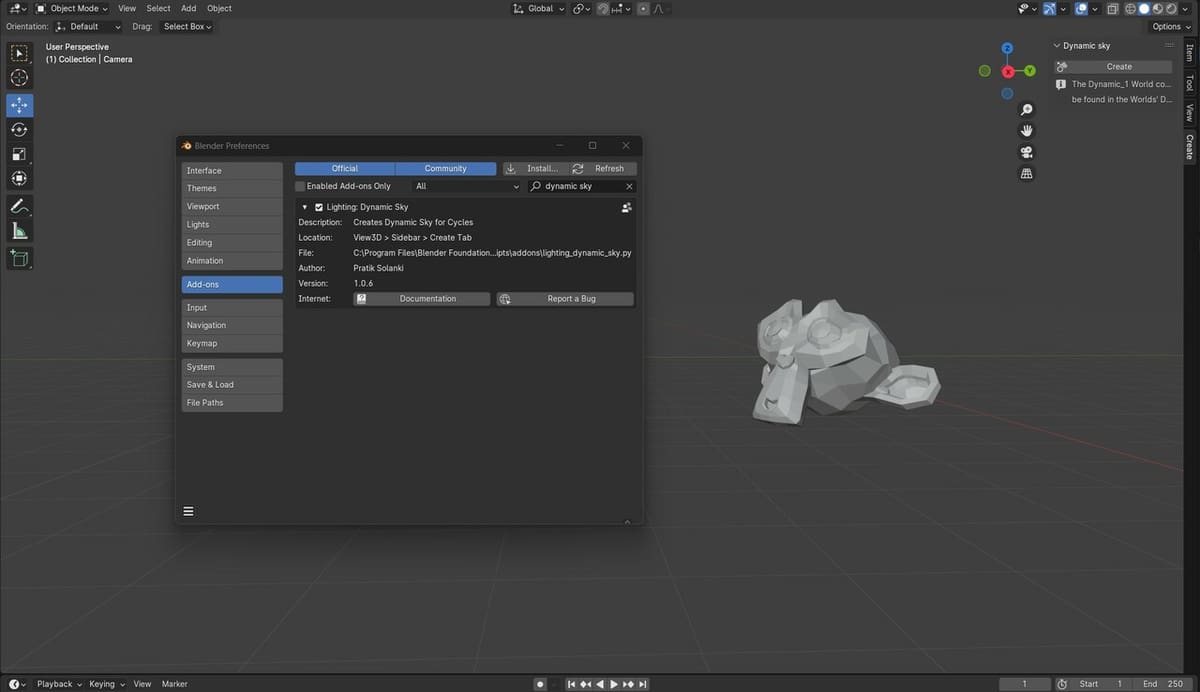
Task: Toggle Official add-ons filter
Action: [x=345, y=169]
